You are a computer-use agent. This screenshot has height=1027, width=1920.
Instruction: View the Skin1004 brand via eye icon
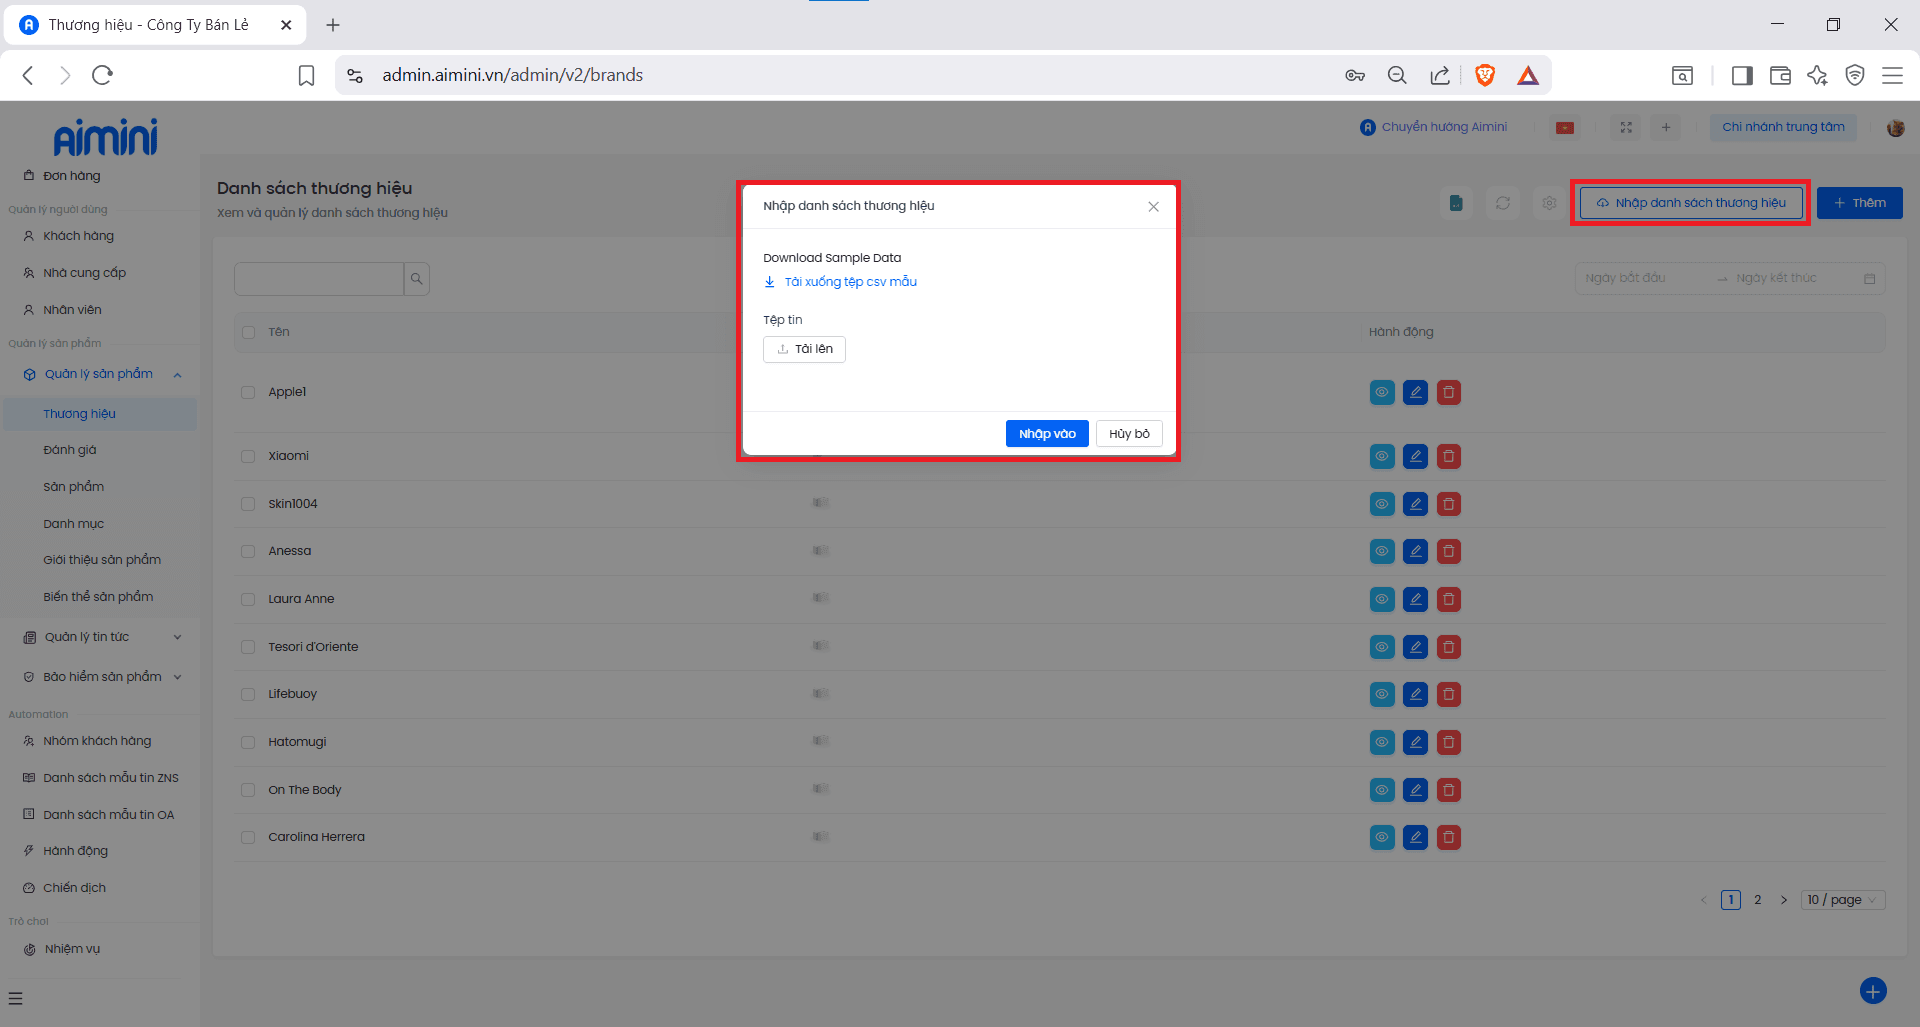[x=1381, y=504]
